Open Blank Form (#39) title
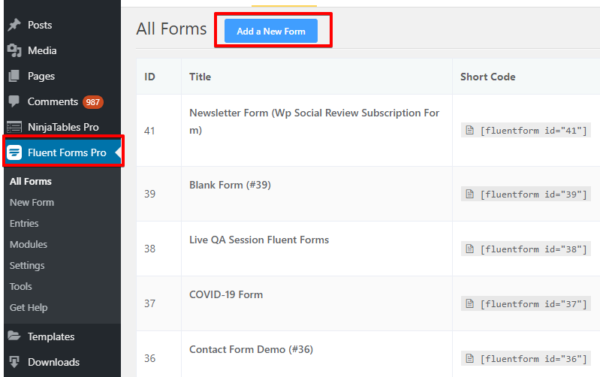Image resolution: width=600 pixels, height=377 pixels. coord(230,185)
